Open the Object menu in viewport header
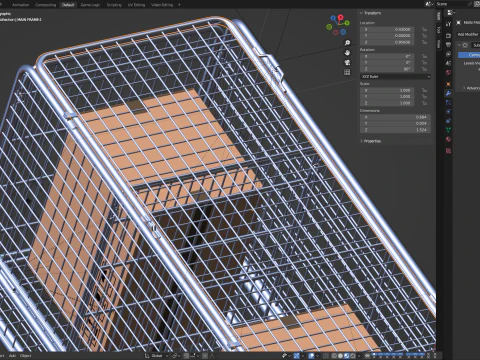The image size is (480, 360). [26, 356]
